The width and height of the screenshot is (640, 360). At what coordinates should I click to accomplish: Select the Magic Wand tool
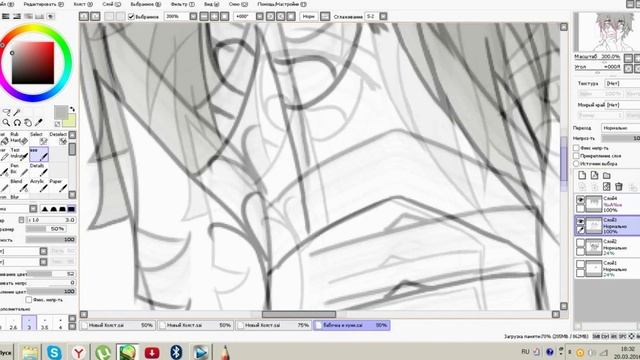pyautogui.click(x=17, y=112)
